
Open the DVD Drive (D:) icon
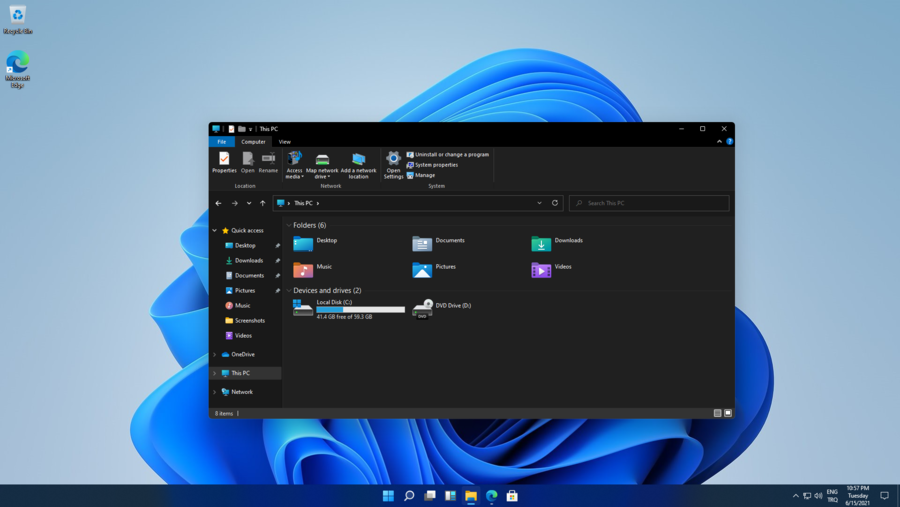click(x=423, y=309)
